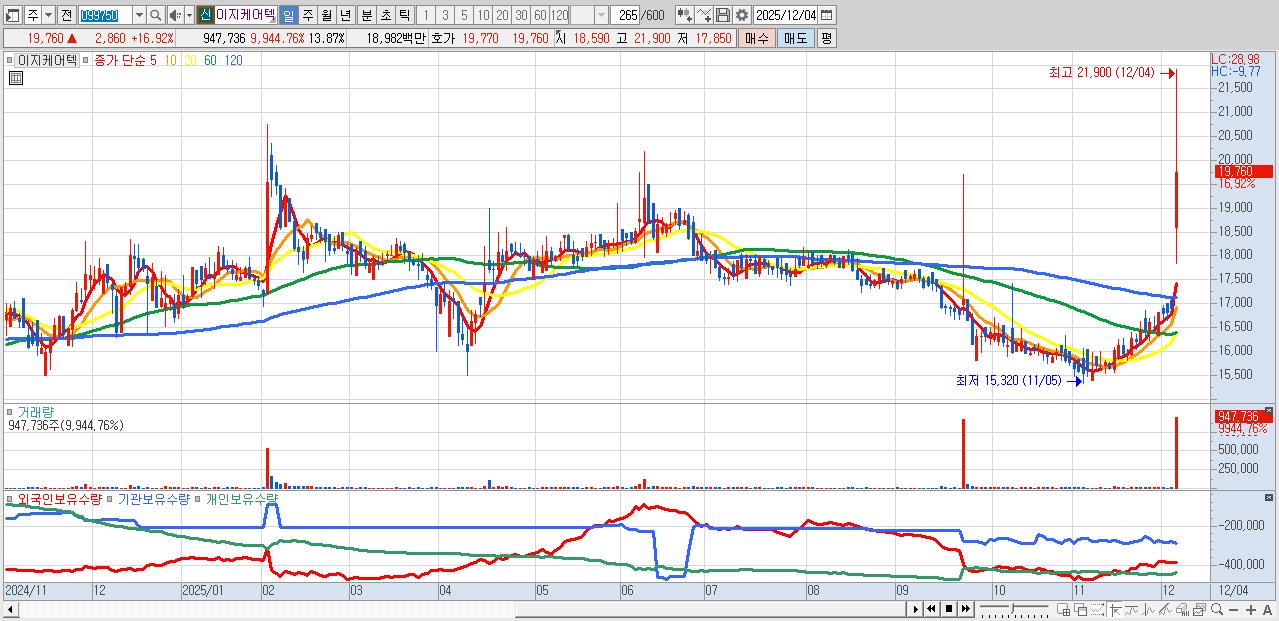
Task: Click the fast-forward replay button
Action: (965, 608)
